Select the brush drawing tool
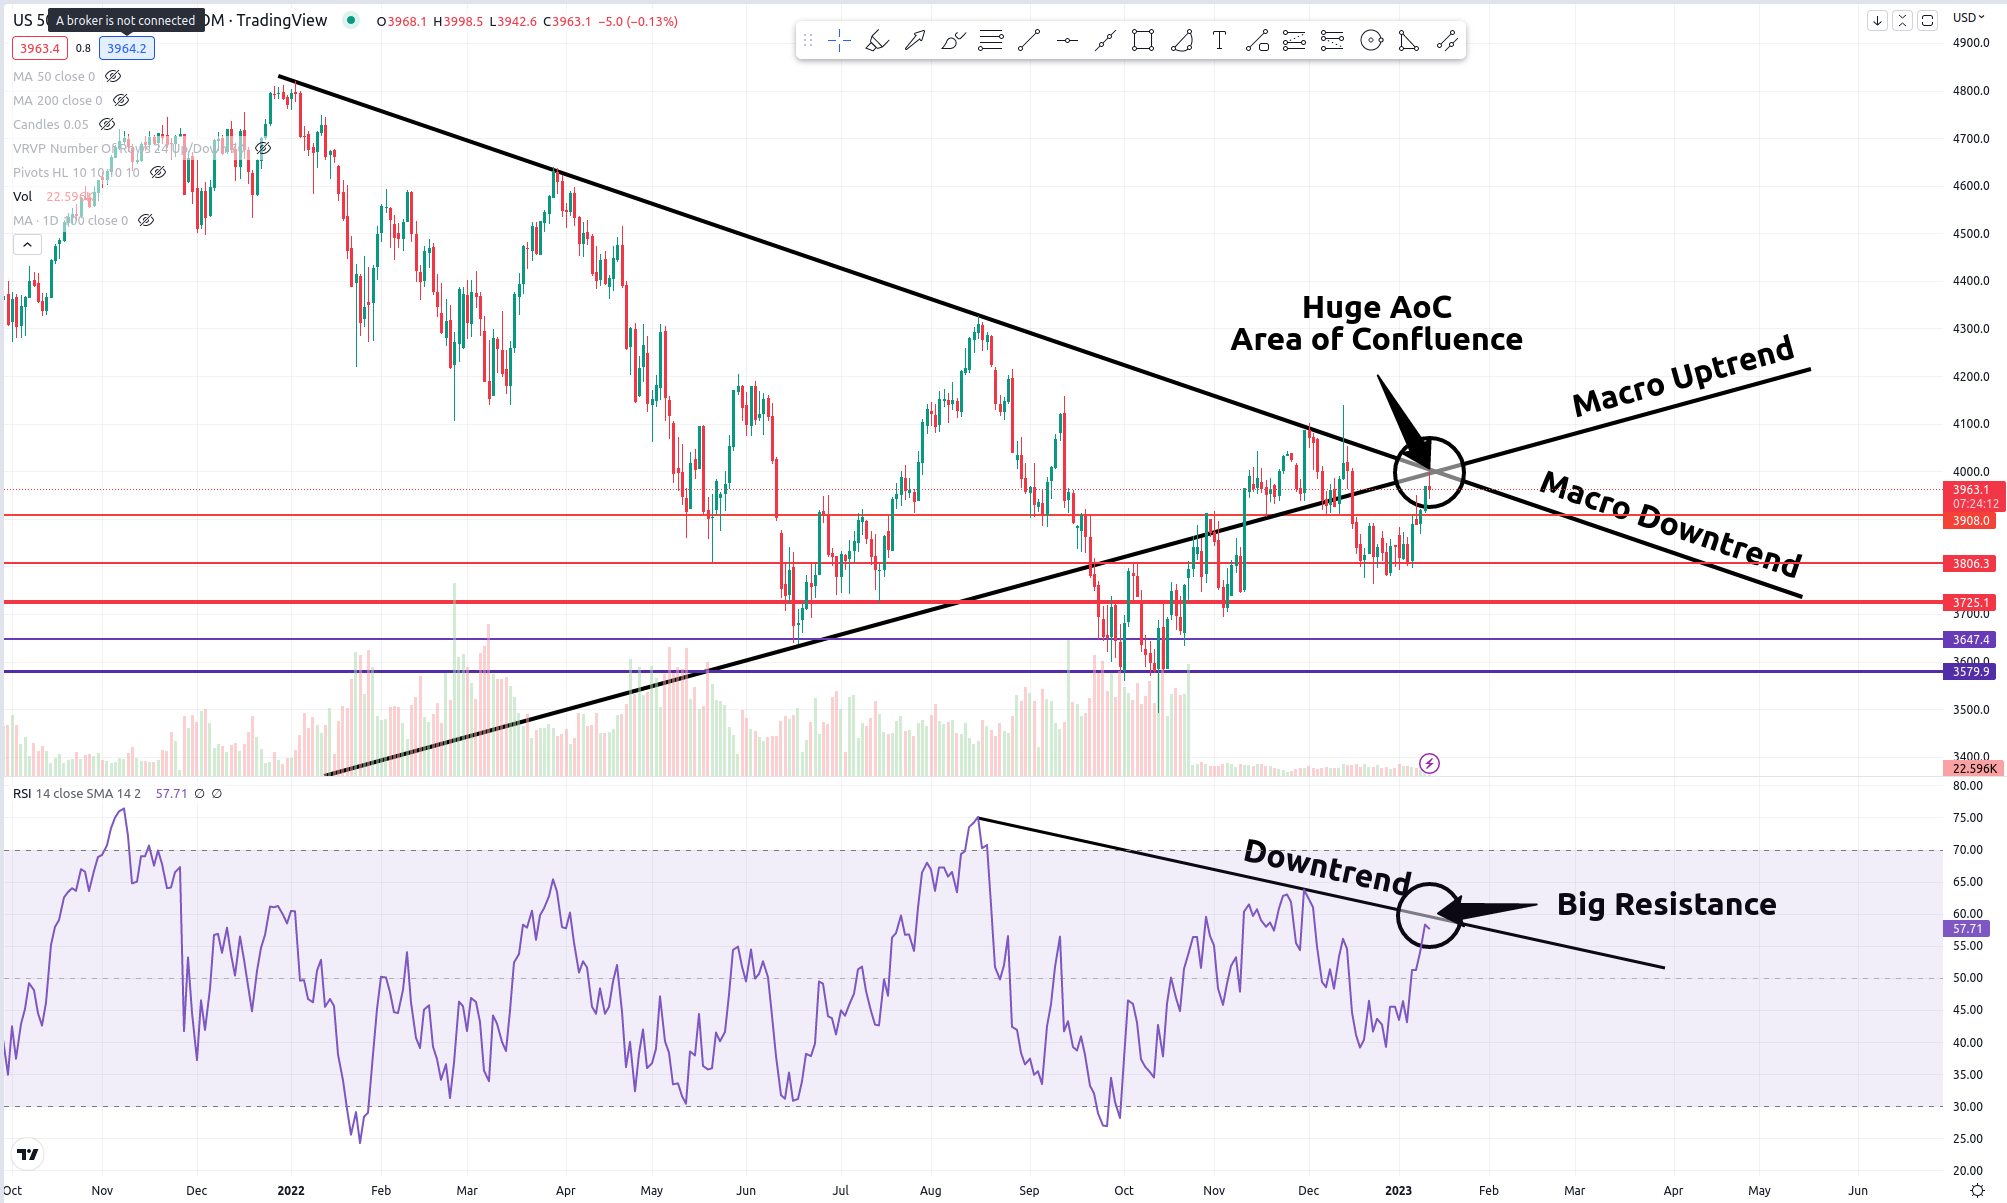2007x1203 pixels. coord(953,41)
